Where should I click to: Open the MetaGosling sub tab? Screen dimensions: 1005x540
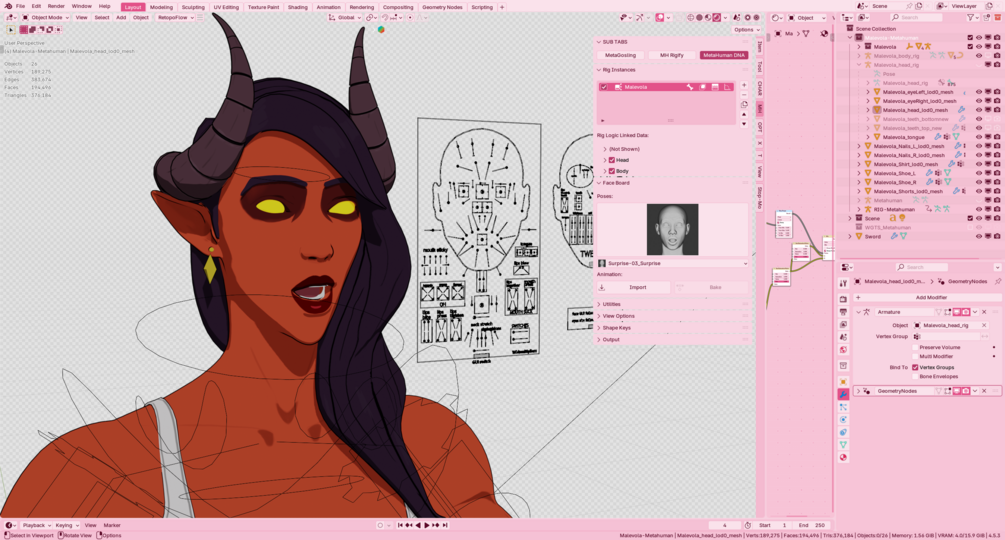point(620,55)
